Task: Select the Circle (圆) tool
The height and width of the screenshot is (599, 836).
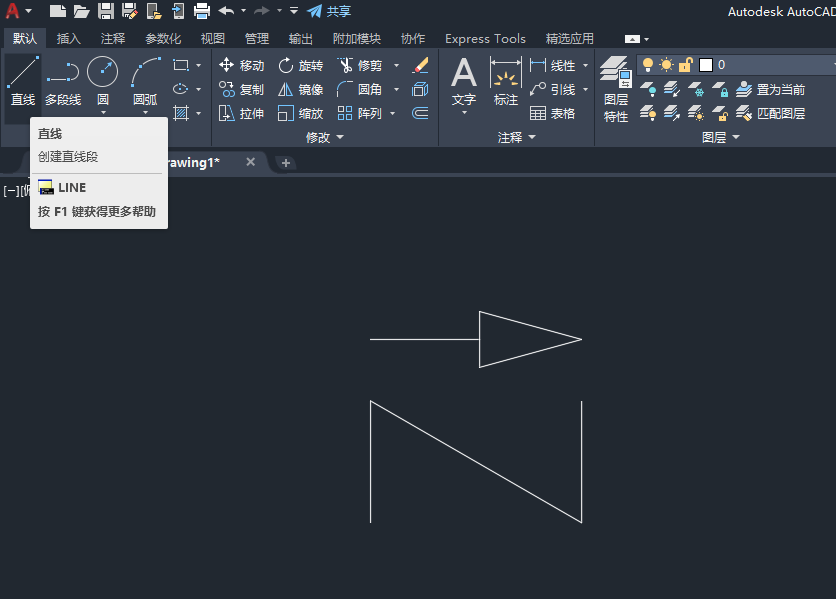Action: click(102, 81)
